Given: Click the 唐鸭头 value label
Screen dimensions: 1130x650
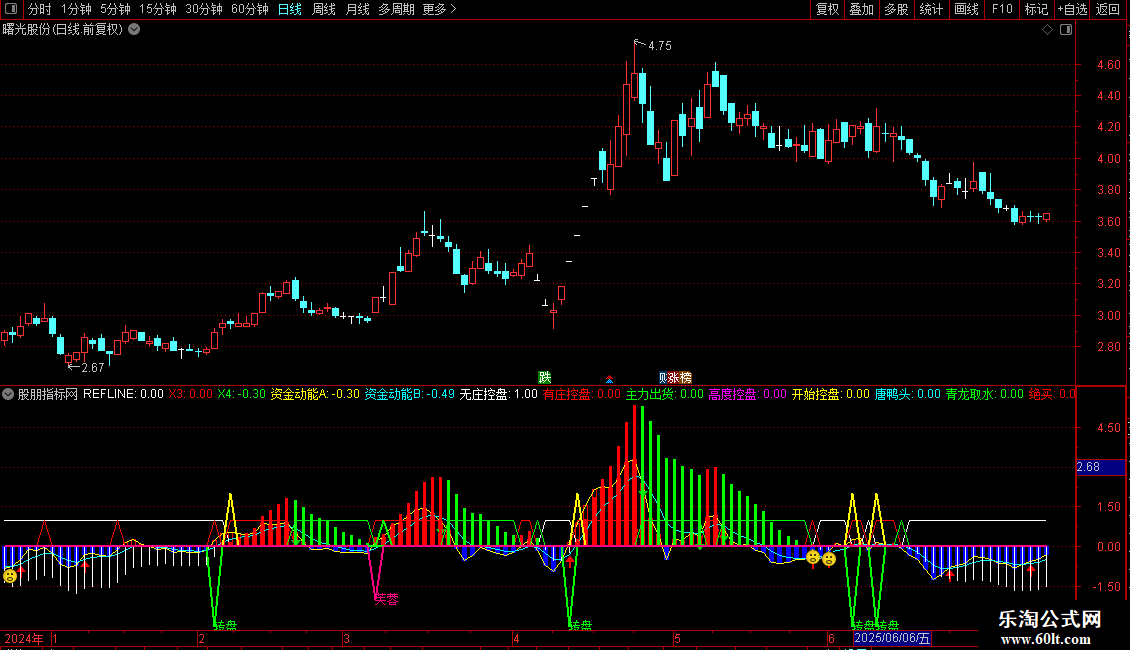Looking at the screenshot, I should click(907, 394).
